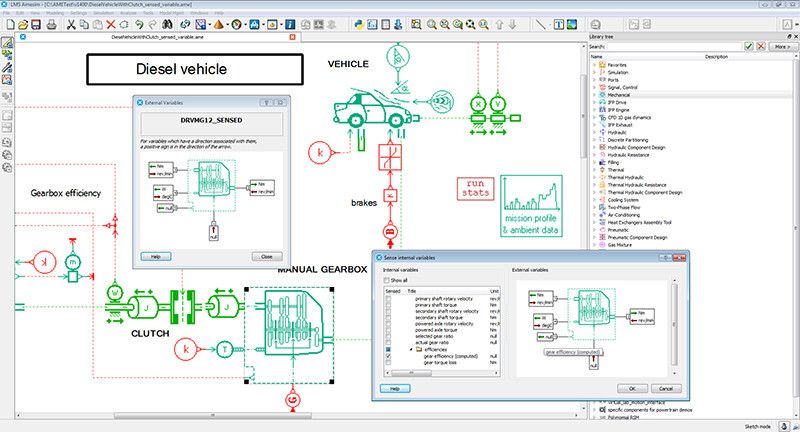Click the Python toolbar icon
This screenshot has width=800, height=432.
[359, 24]
